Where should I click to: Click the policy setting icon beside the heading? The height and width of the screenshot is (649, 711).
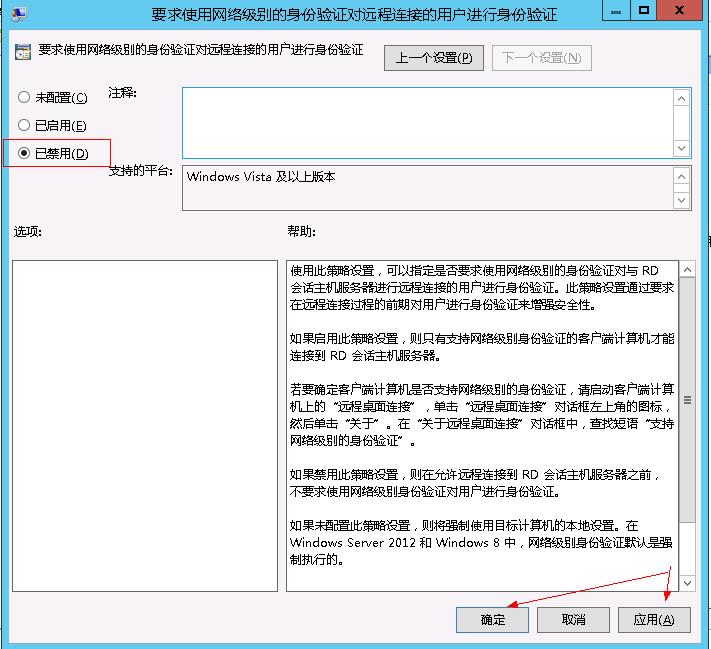23,52
